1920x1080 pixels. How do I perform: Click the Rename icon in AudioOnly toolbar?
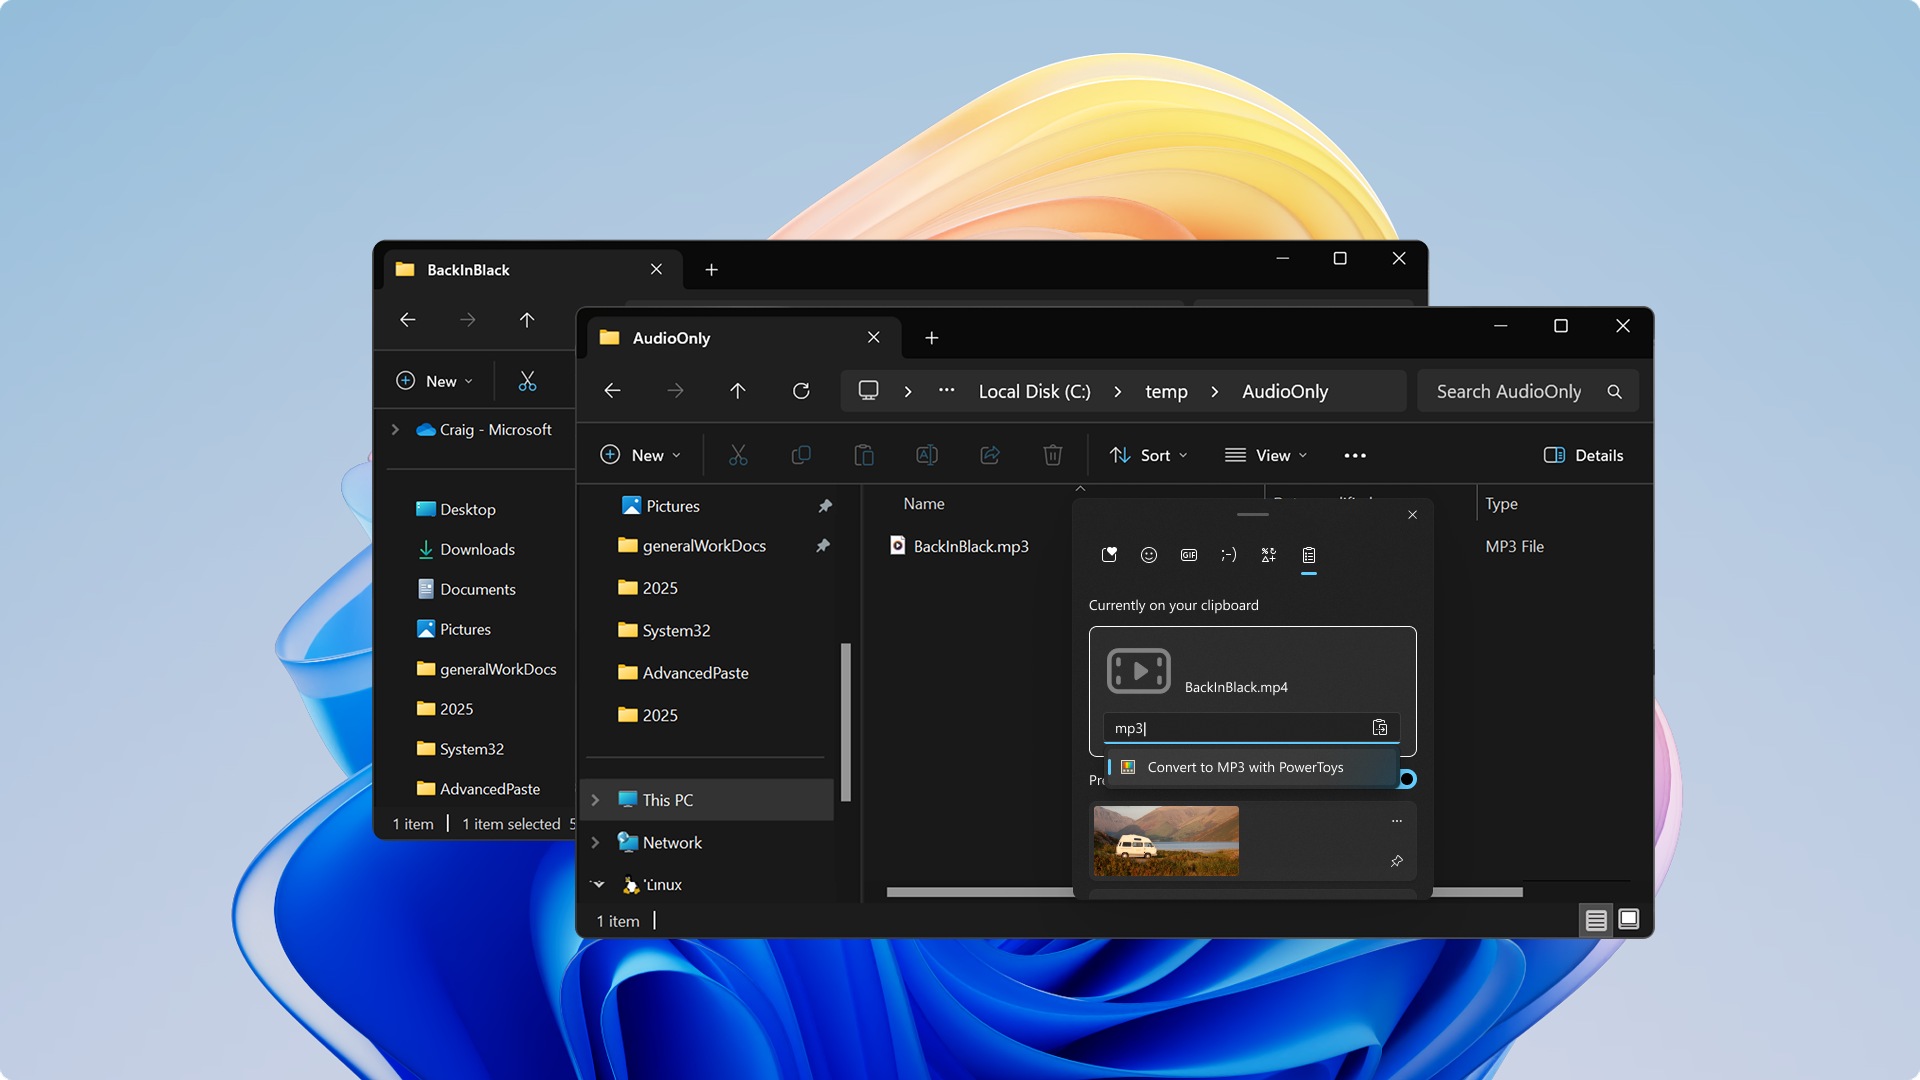927,455
